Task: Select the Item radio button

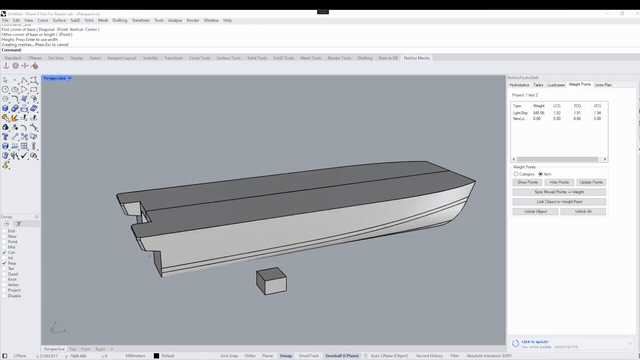Action: click(540, 174)
